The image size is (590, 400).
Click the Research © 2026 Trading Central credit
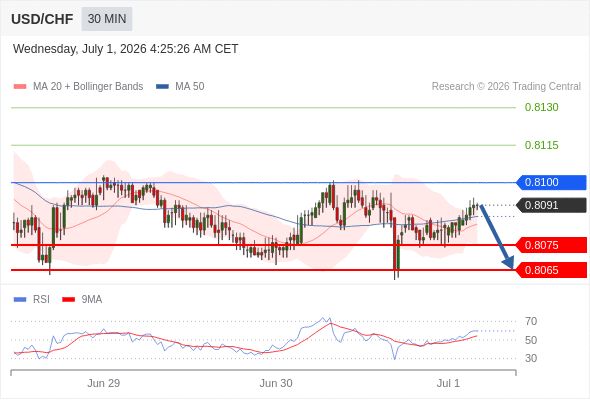(x=506, y=87)
